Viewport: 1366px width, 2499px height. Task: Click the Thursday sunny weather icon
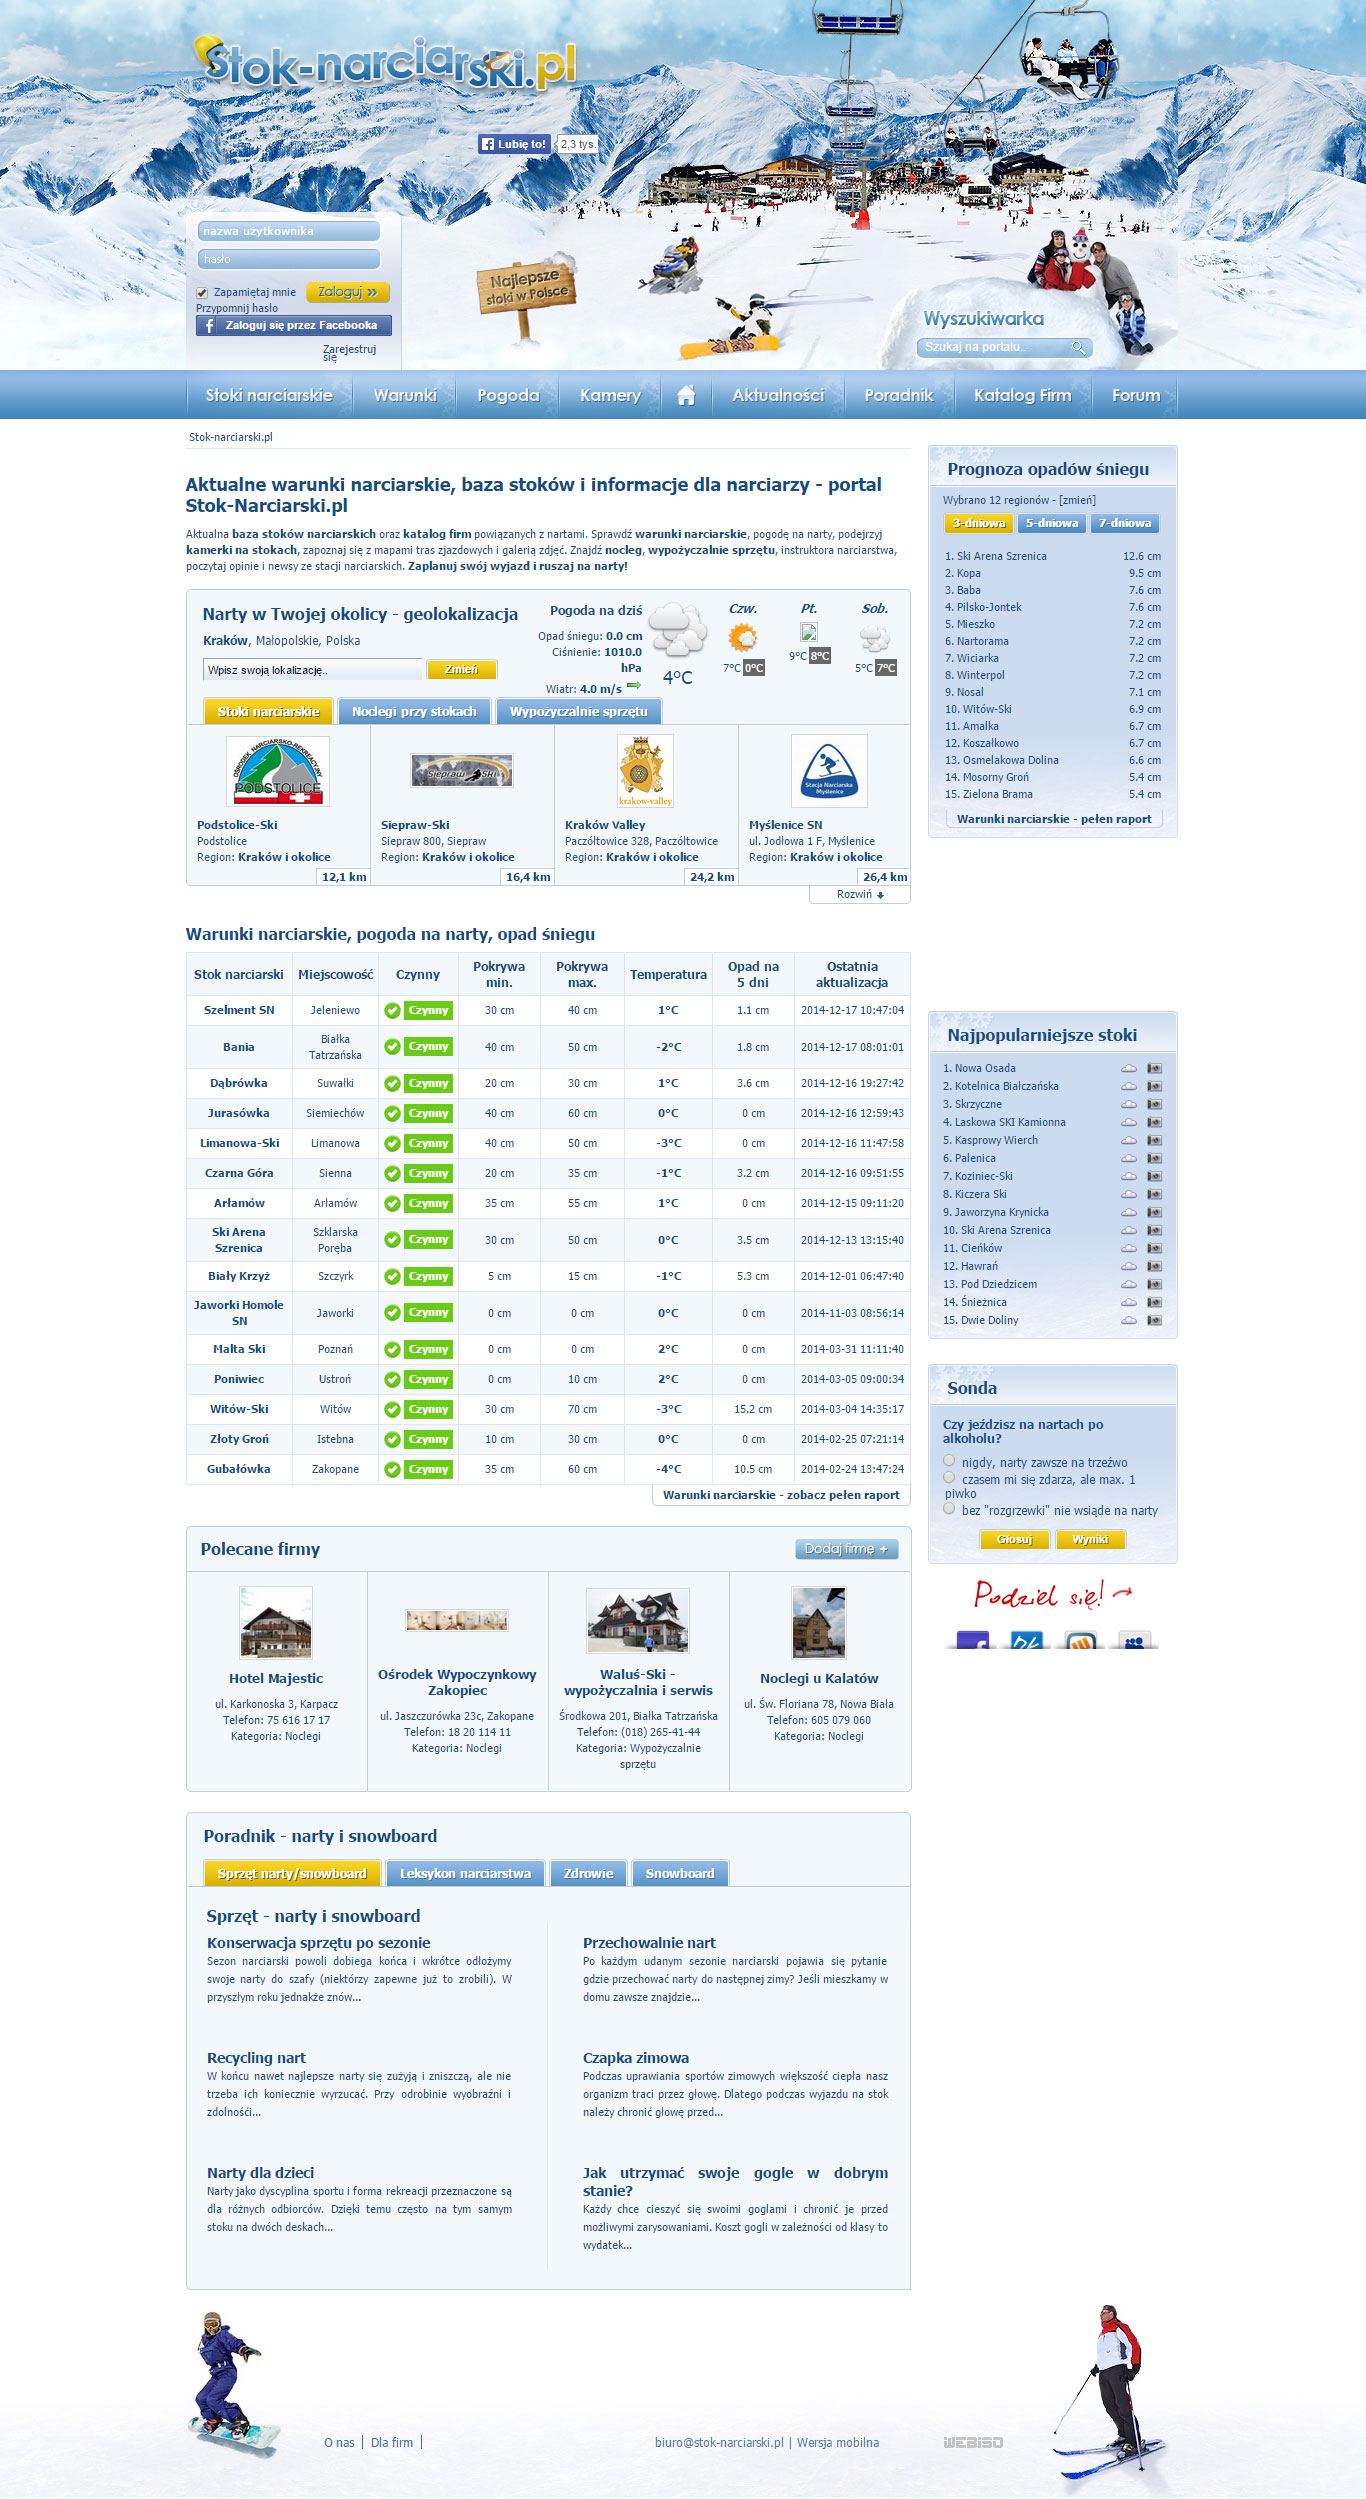pos(742,638)
